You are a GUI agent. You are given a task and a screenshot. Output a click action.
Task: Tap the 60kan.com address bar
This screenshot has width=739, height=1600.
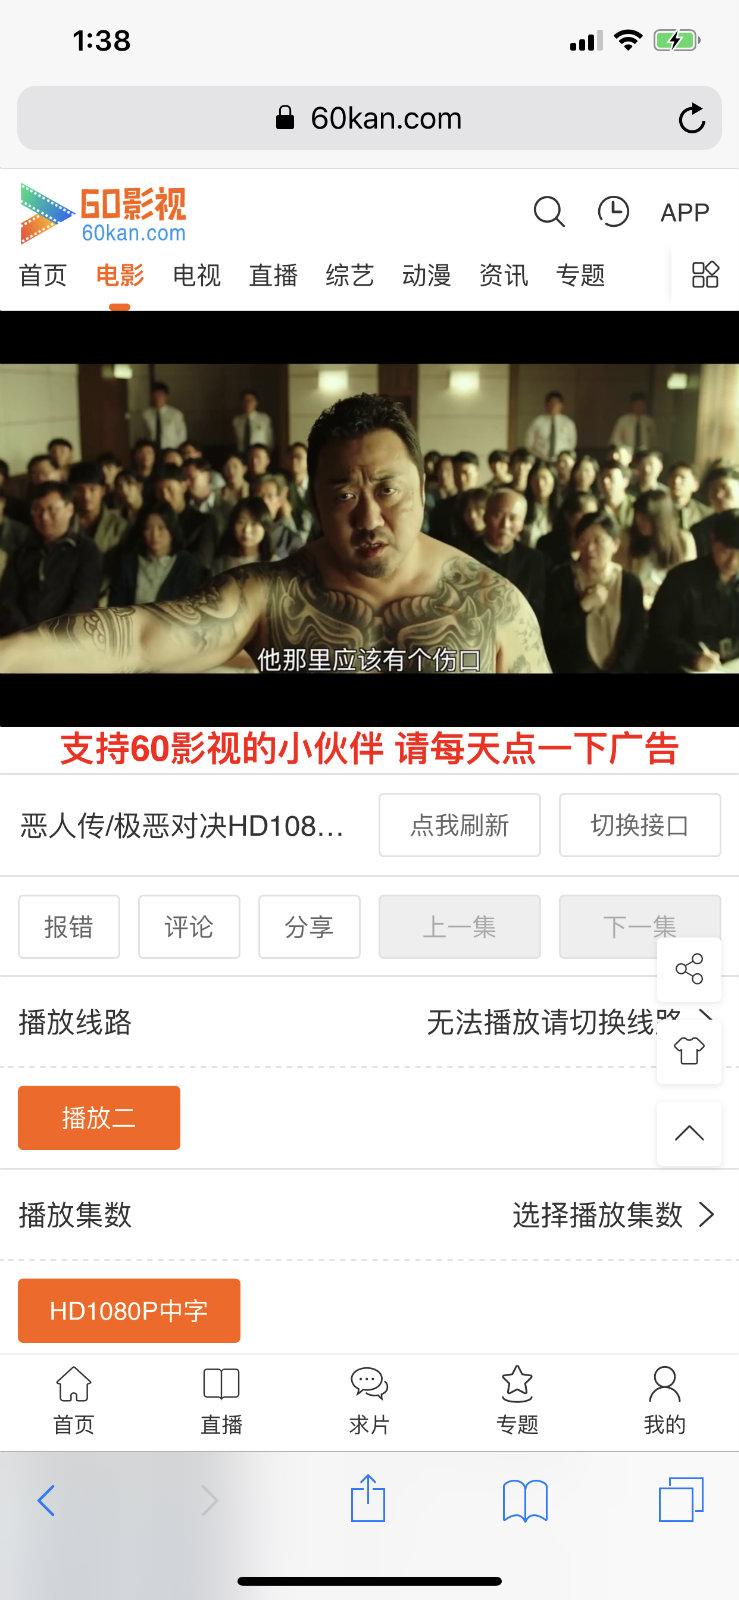click(369, 118)
